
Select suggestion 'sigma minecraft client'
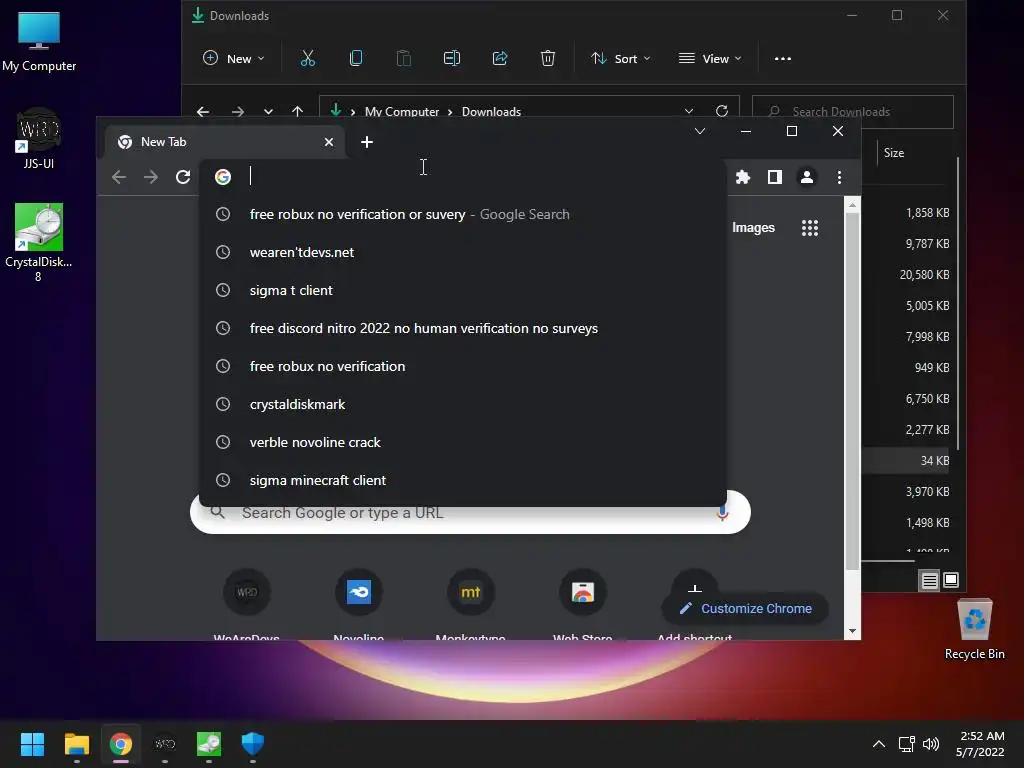[x=463, y=480]
